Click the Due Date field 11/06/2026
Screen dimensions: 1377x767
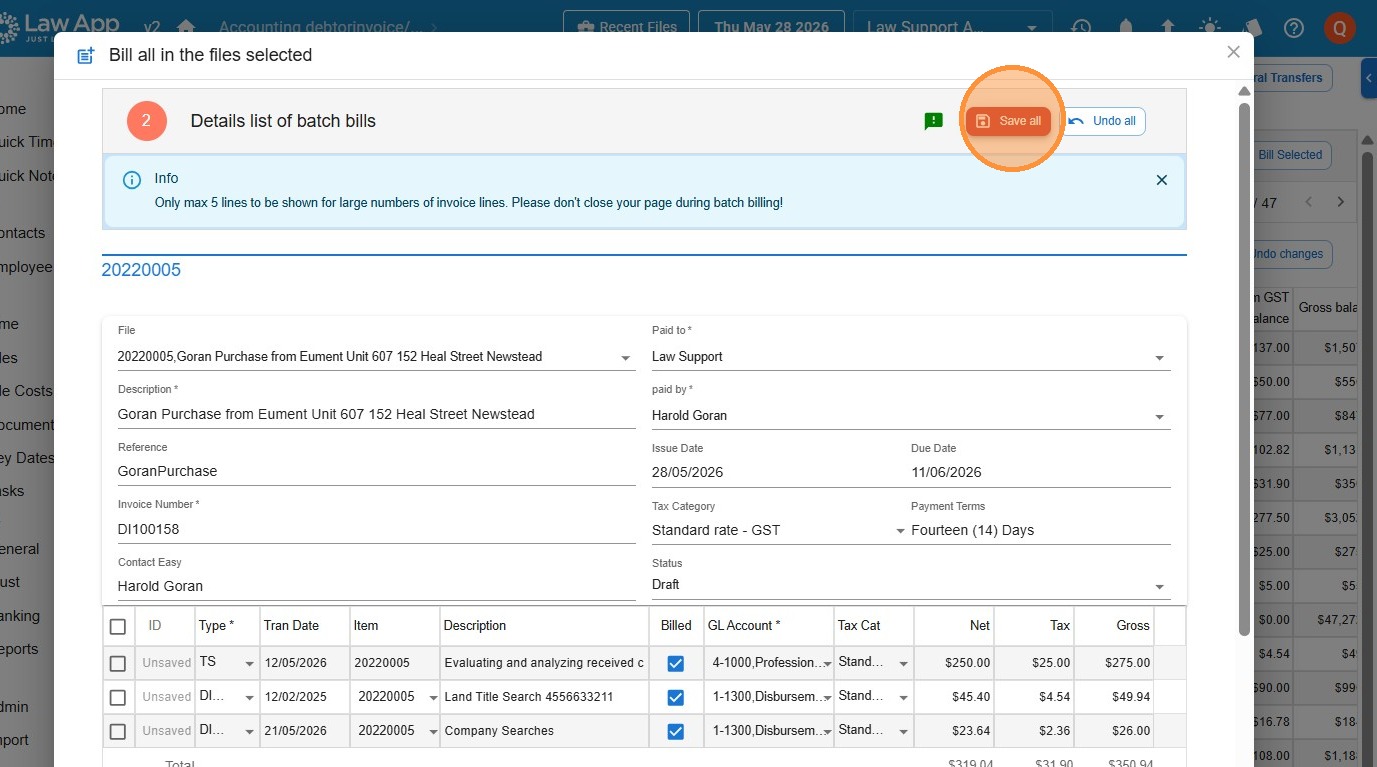(1040, 472)
